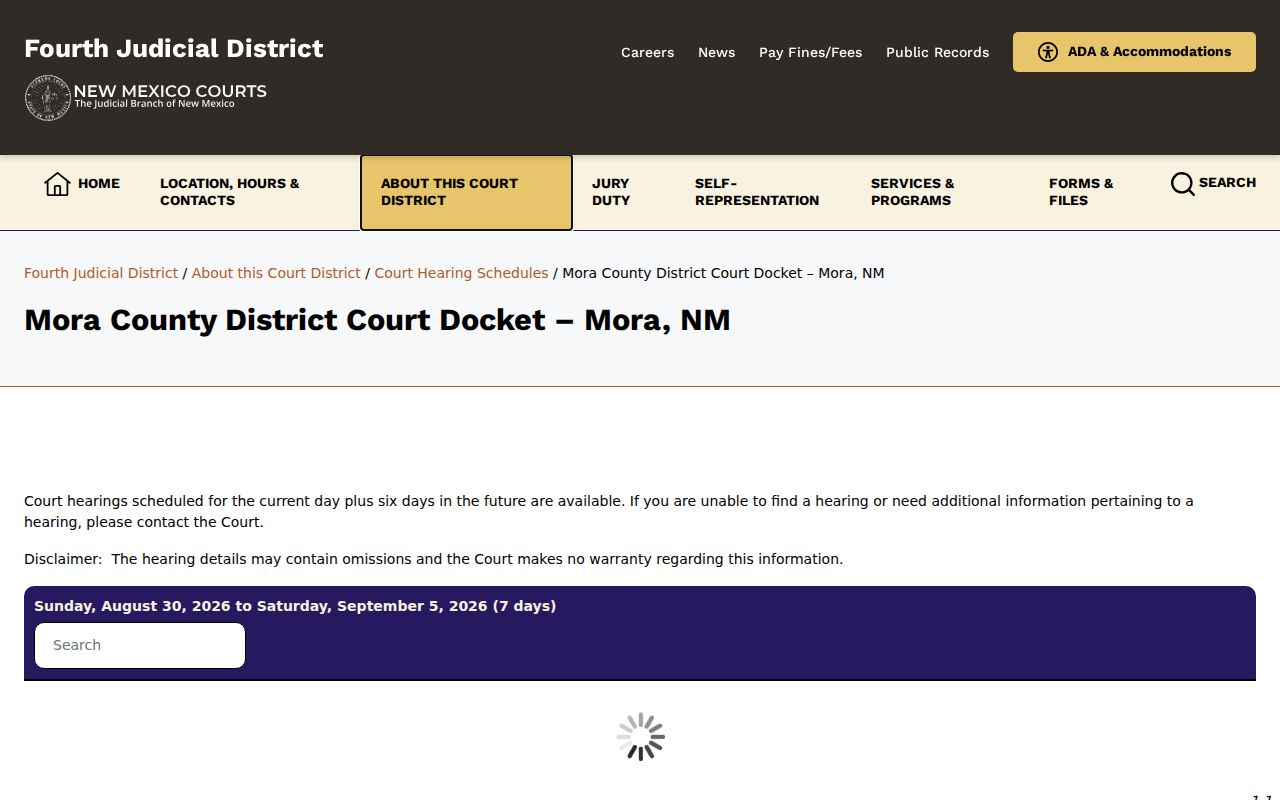
Task: Click the docket date range text
Action: pyautogui.click(x=295, y=606)
